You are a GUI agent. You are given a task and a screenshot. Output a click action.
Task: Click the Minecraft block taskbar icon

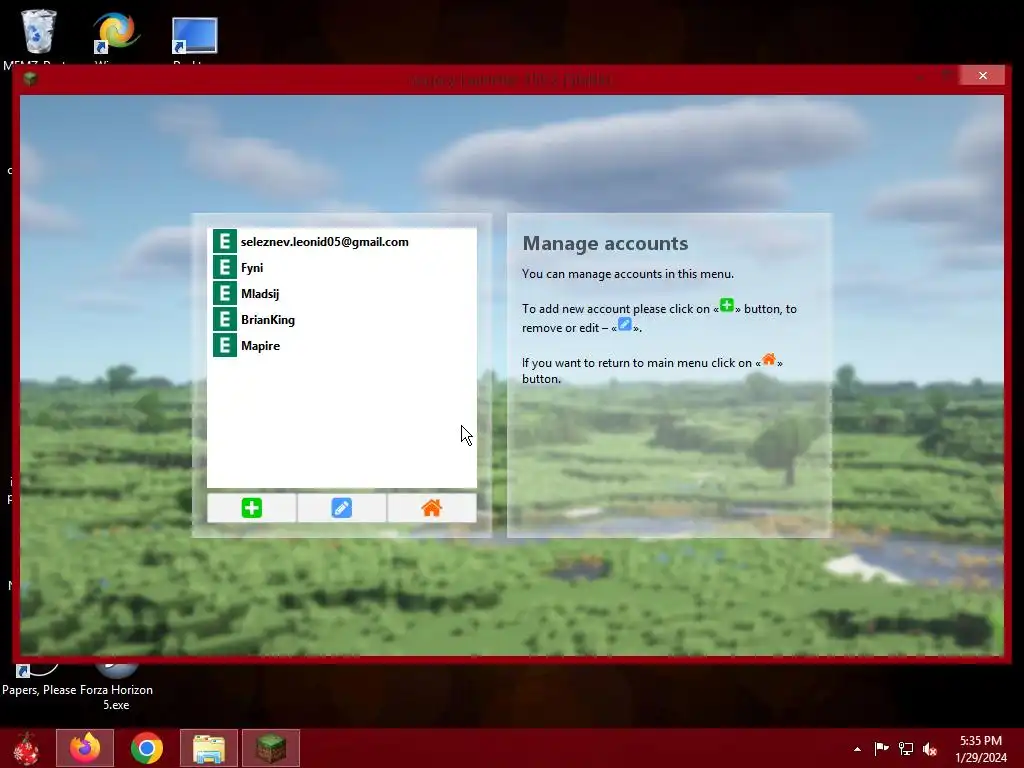coord(271,748)
